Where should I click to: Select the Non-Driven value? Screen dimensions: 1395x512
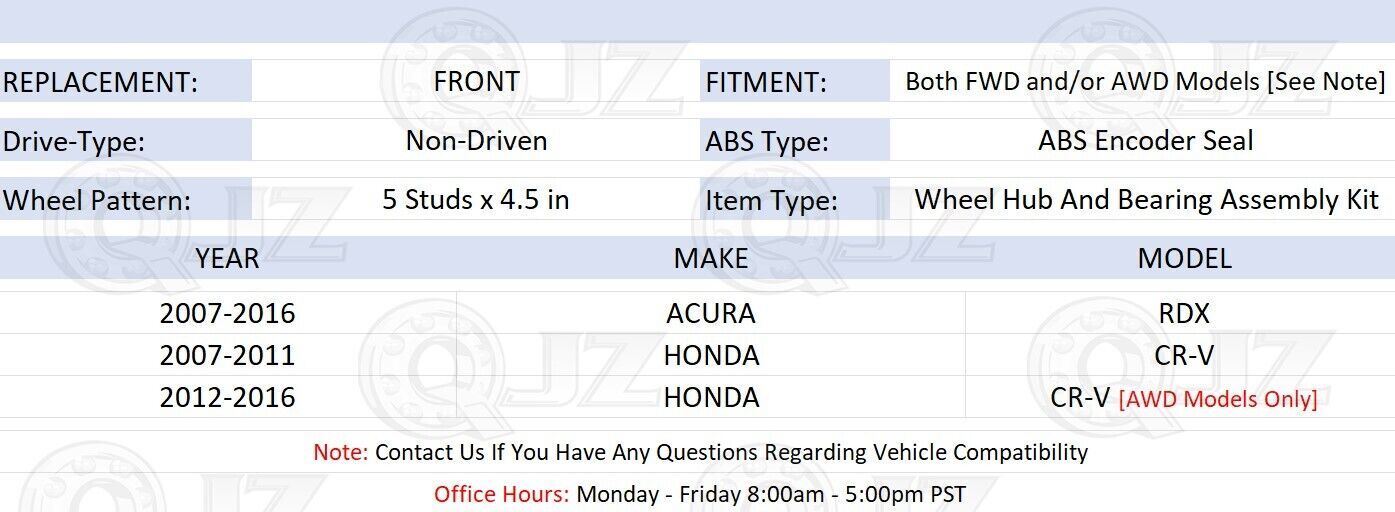(476, 141)
